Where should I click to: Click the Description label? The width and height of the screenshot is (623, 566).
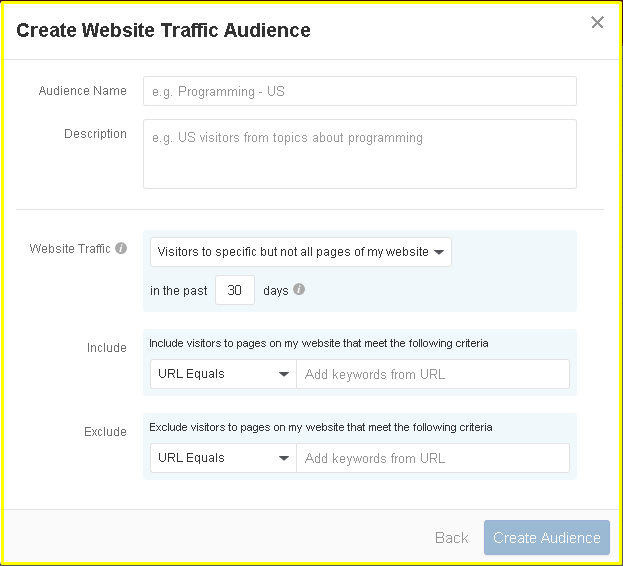click(x=95, y=134)
